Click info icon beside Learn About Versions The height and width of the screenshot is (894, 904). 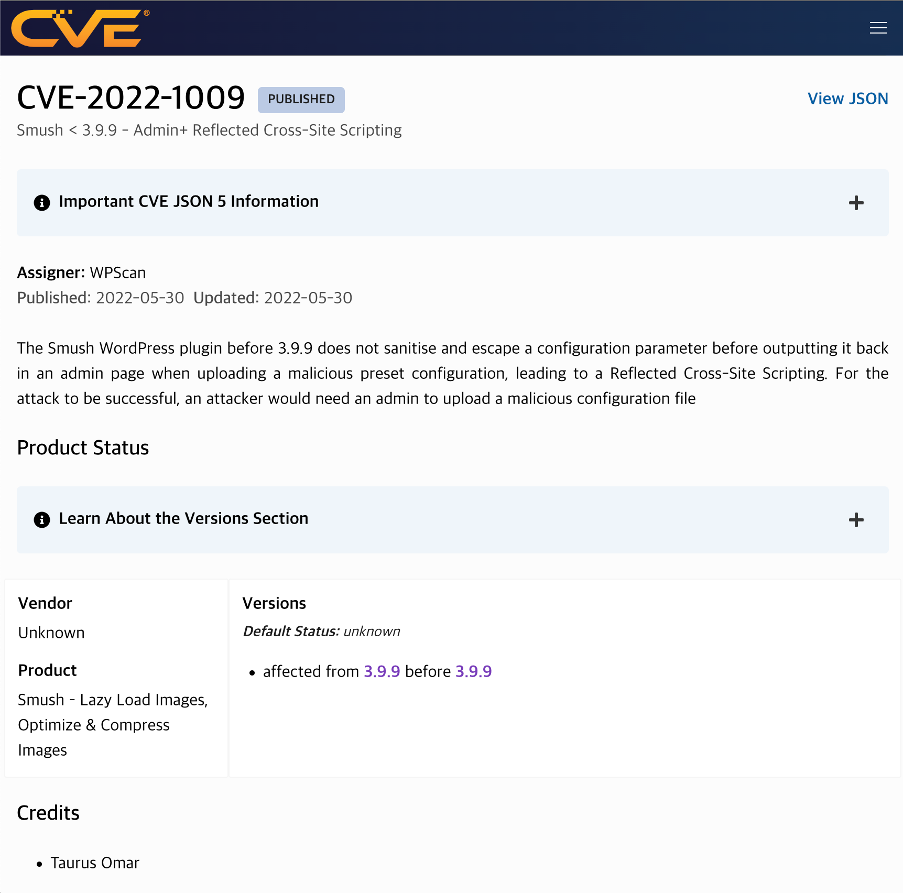click(x=42, y=519)
